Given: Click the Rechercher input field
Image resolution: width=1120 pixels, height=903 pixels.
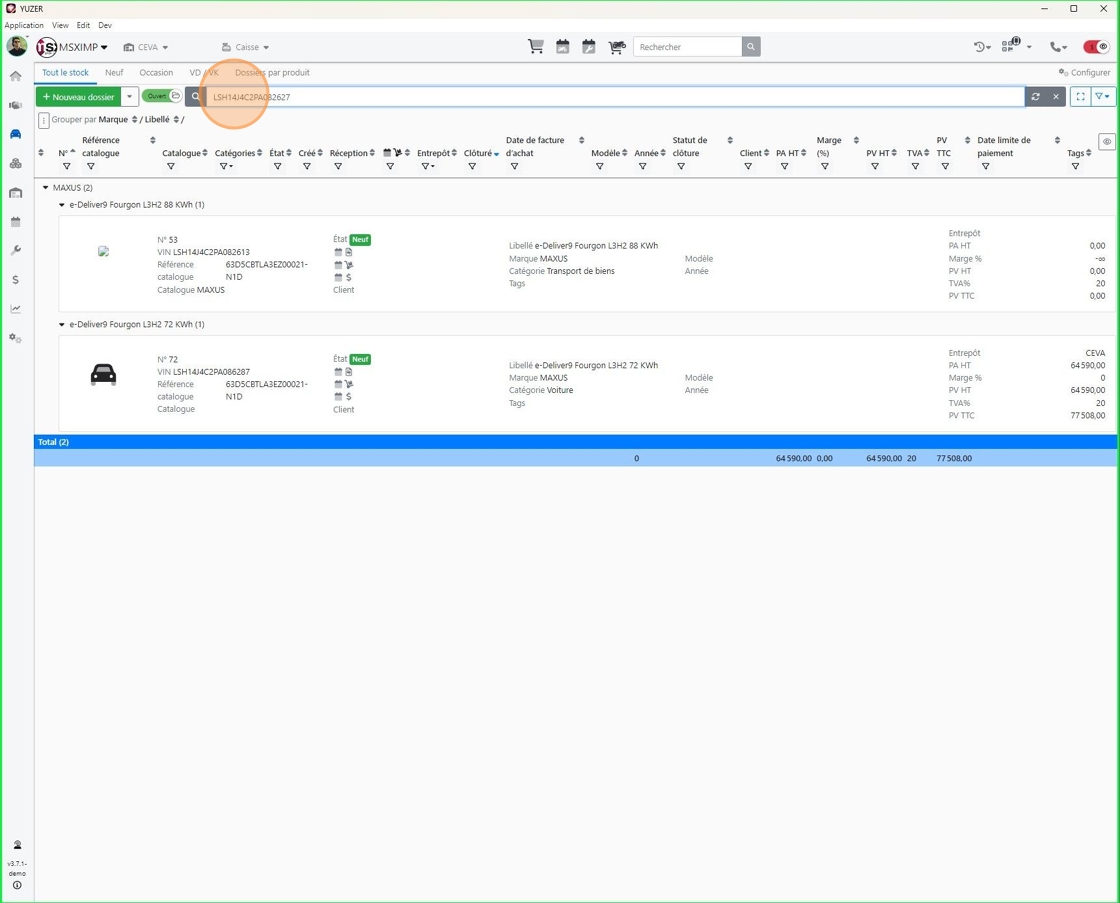Looking at the screenshot, I should click(x=687, y=46).
